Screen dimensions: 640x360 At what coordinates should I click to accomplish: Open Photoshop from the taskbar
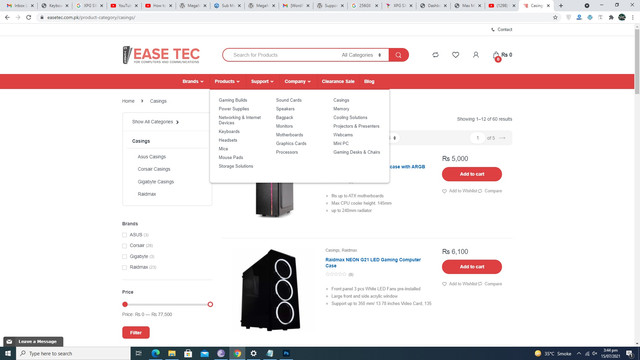(x=286, y=353)
